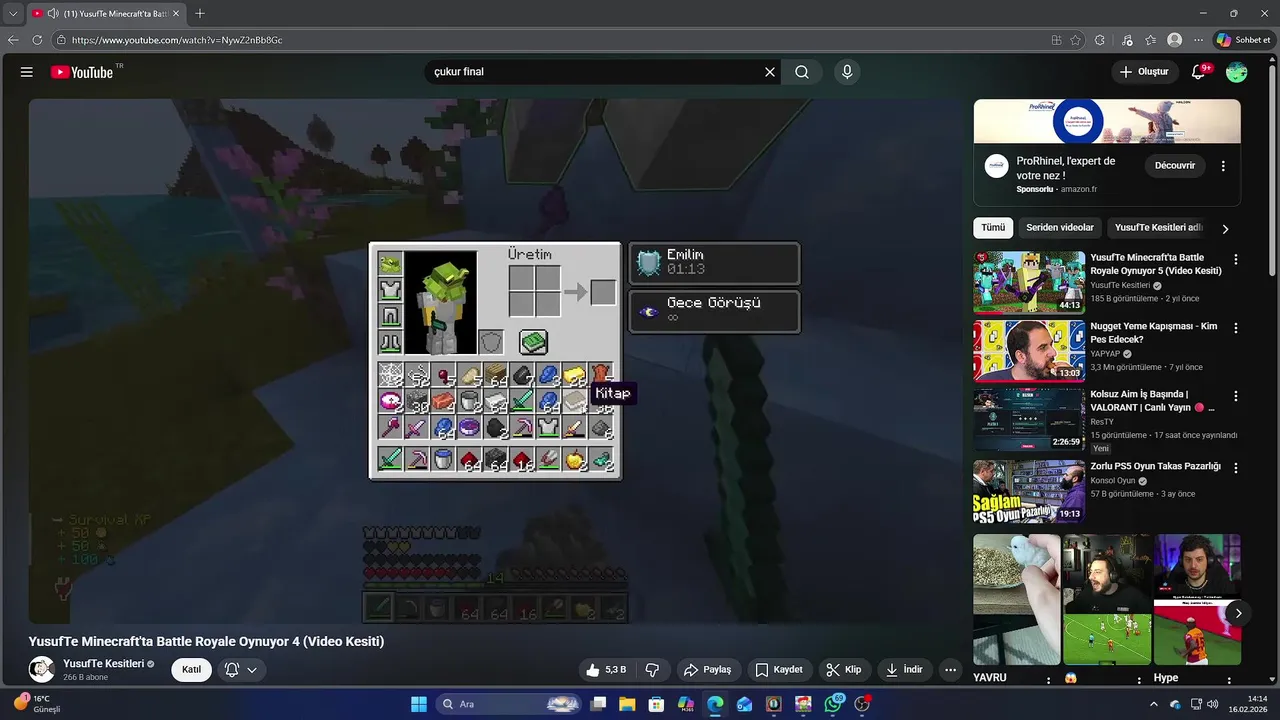Screen dimensions: 1280x720
Task: Open the Edge profile icon
Action: pos(1175,40)
